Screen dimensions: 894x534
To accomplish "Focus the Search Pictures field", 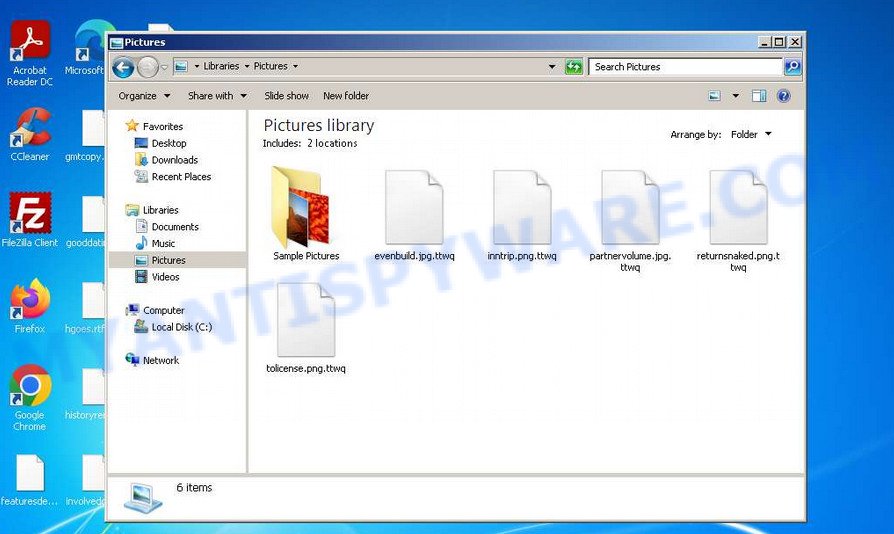I will click(685, 67).
